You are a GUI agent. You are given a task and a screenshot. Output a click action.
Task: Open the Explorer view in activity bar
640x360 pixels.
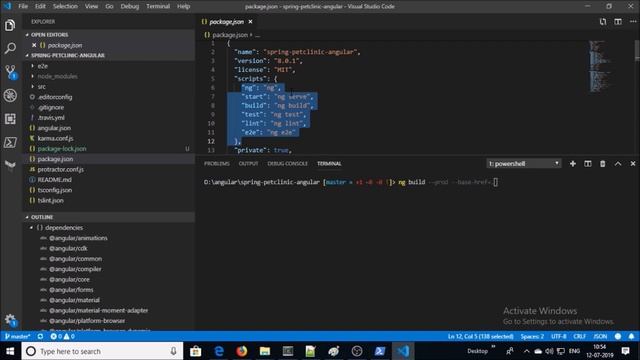tap(10, 25)
